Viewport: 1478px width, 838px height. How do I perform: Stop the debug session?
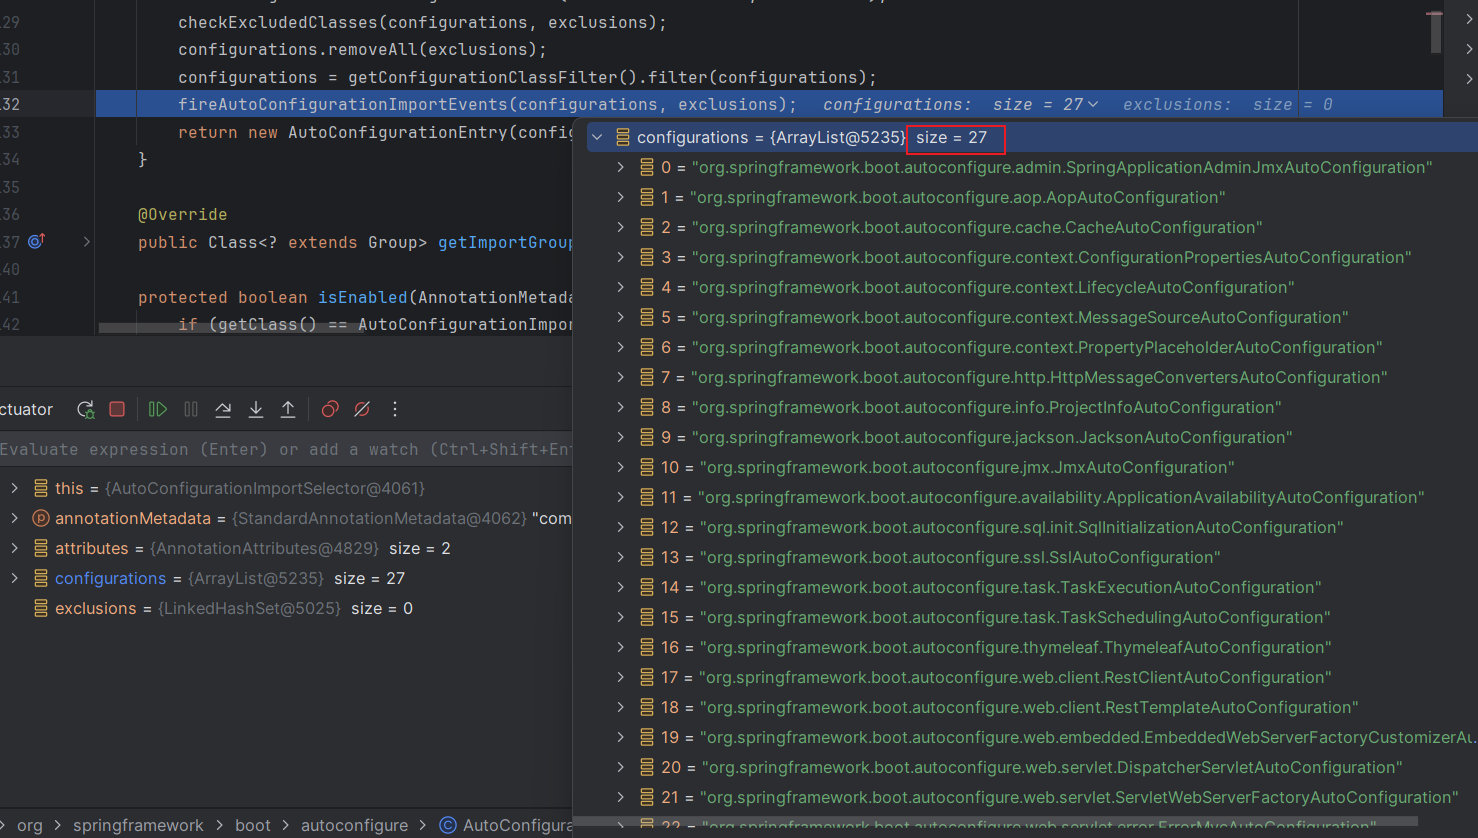point(117,409)
